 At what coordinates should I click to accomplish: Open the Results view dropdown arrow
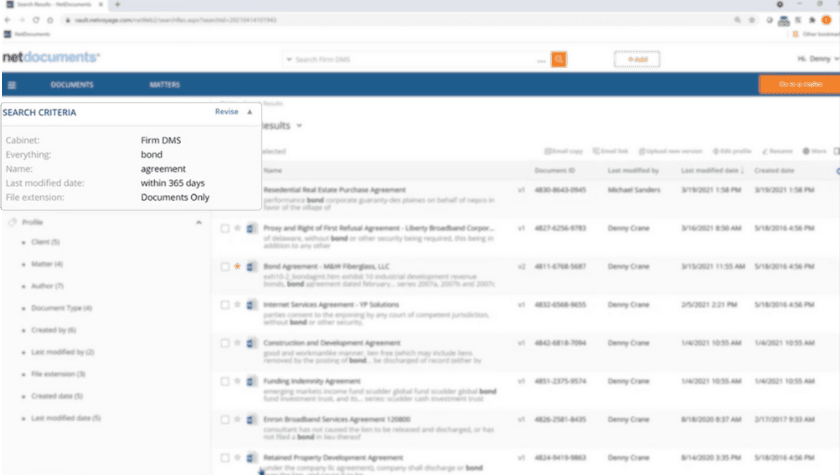point(299,126)
